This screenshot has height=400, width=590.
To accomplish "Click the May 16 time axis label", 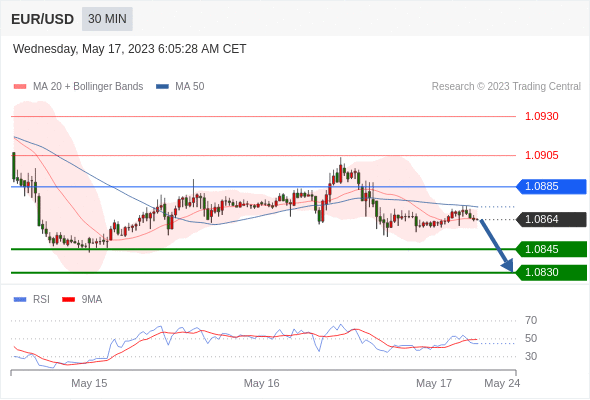I will click(262, 383).
